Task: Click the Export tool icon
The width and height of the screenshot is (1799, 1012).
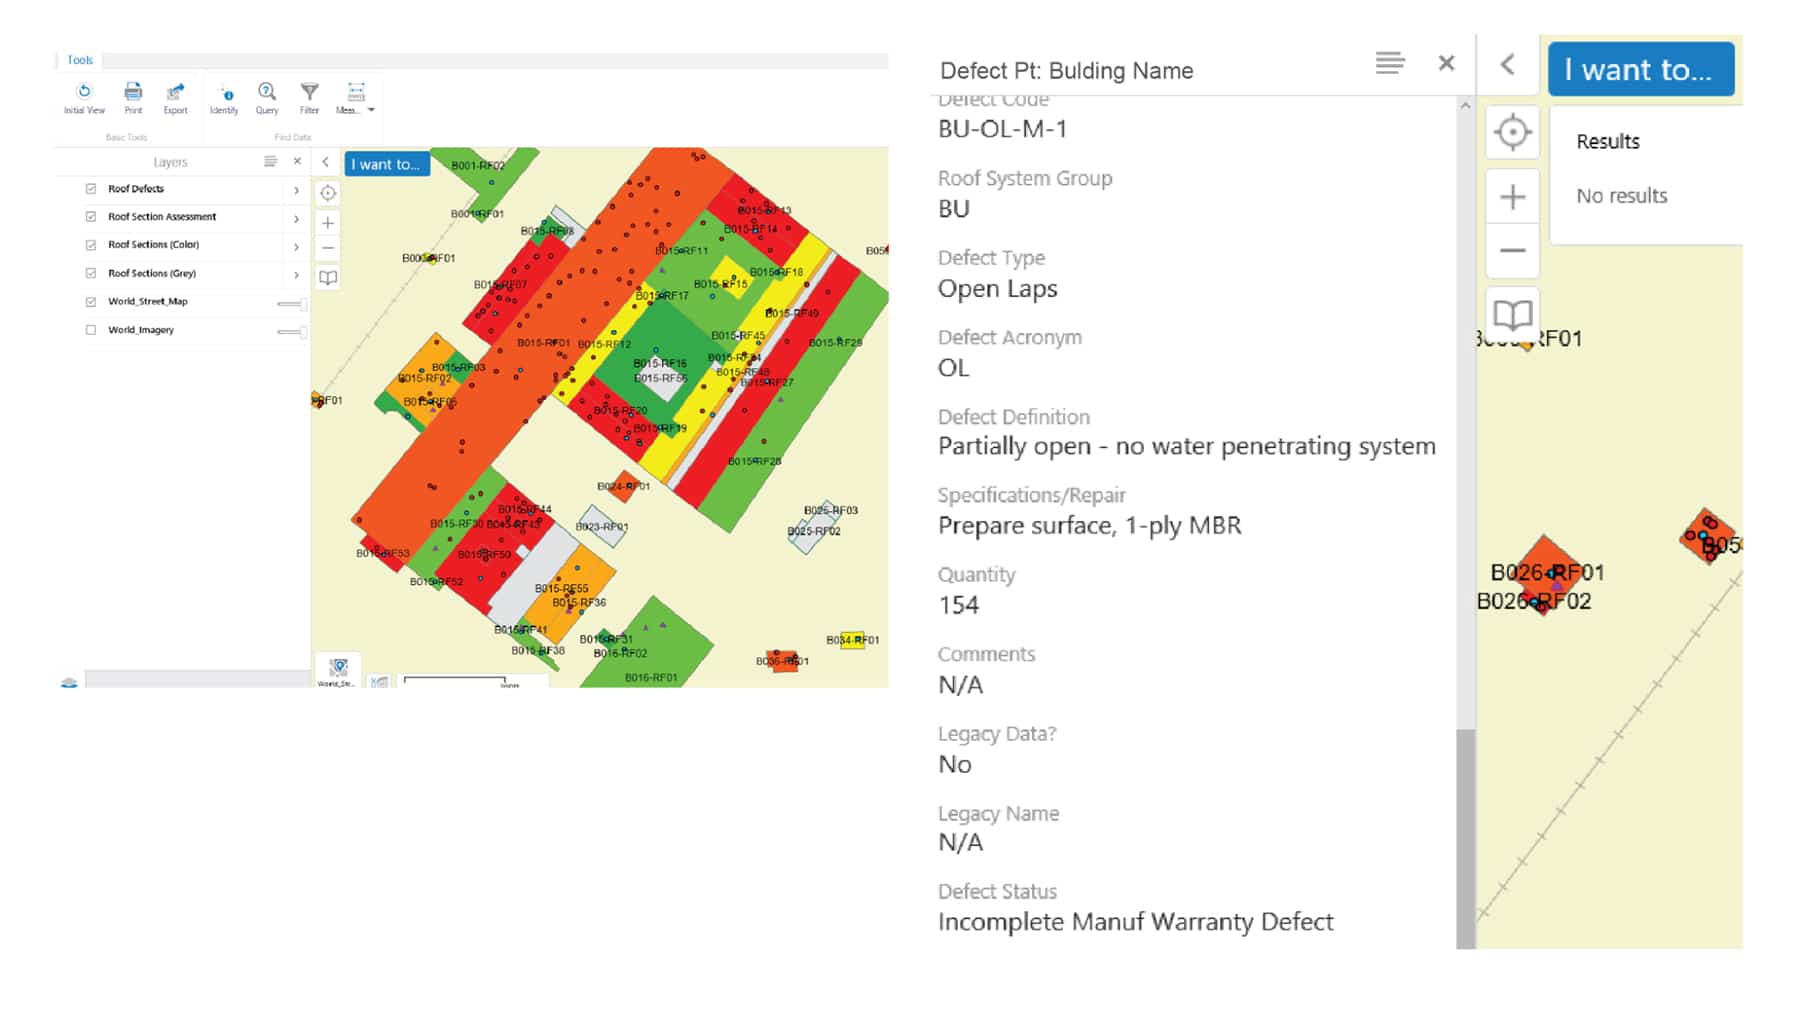Action: [175, 97]
